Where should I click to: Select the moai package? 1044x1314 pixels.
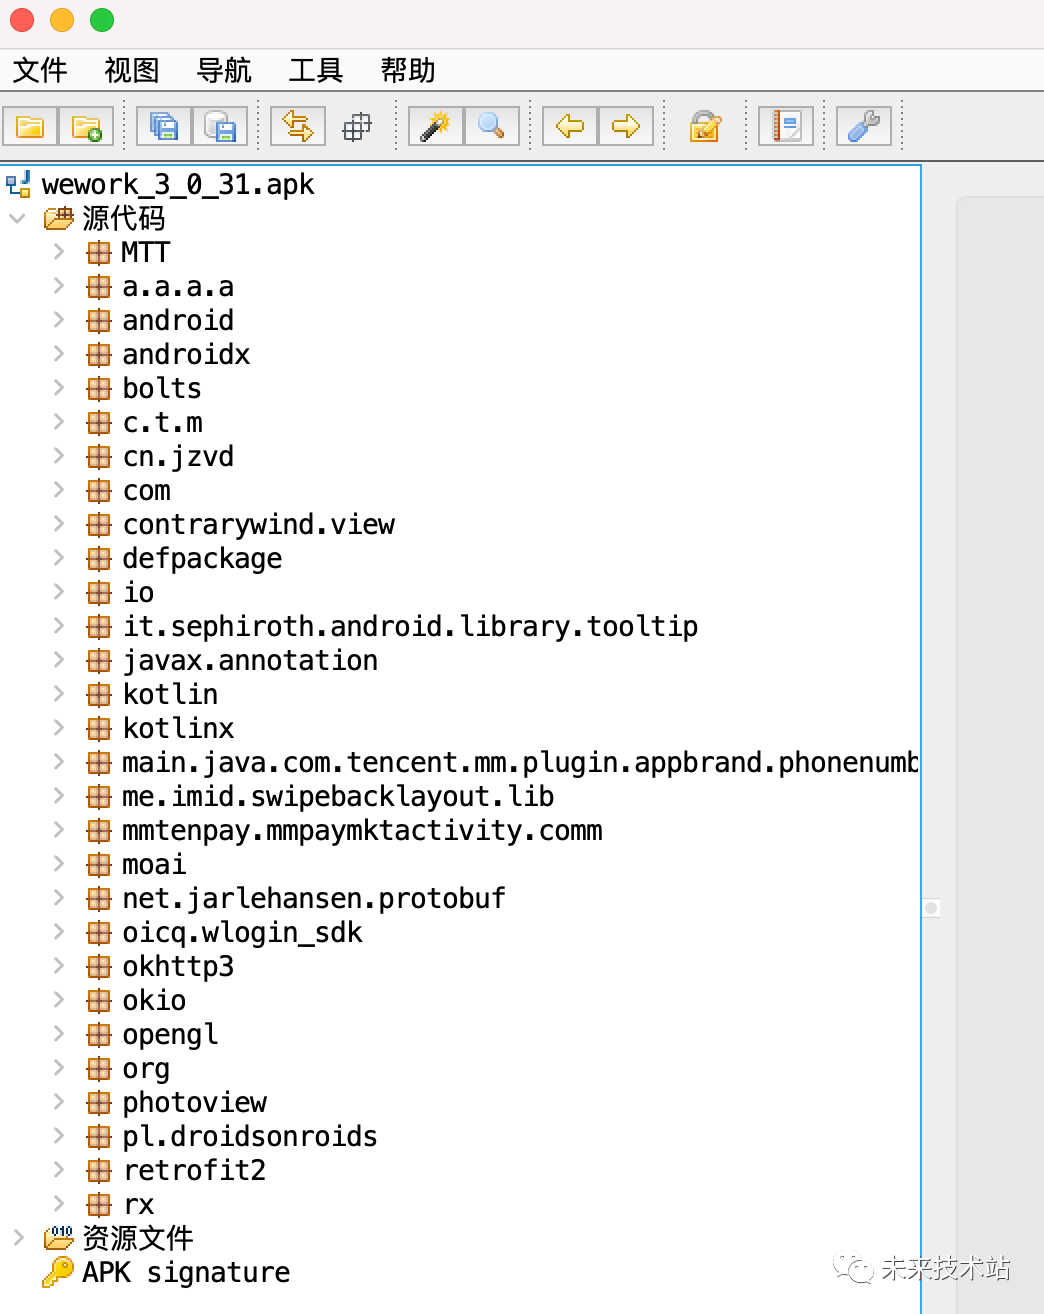(x=154, y=865)
